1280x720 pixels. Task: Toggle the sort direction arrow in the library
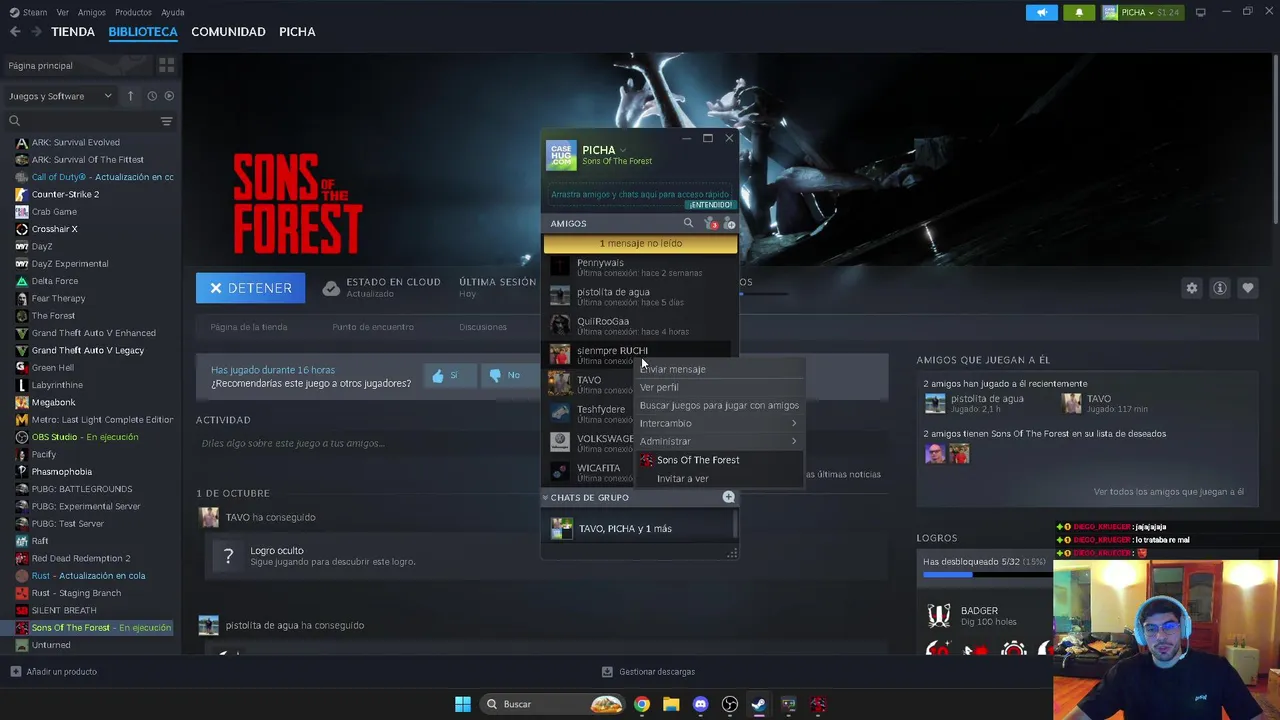click(x=130, y=96)
